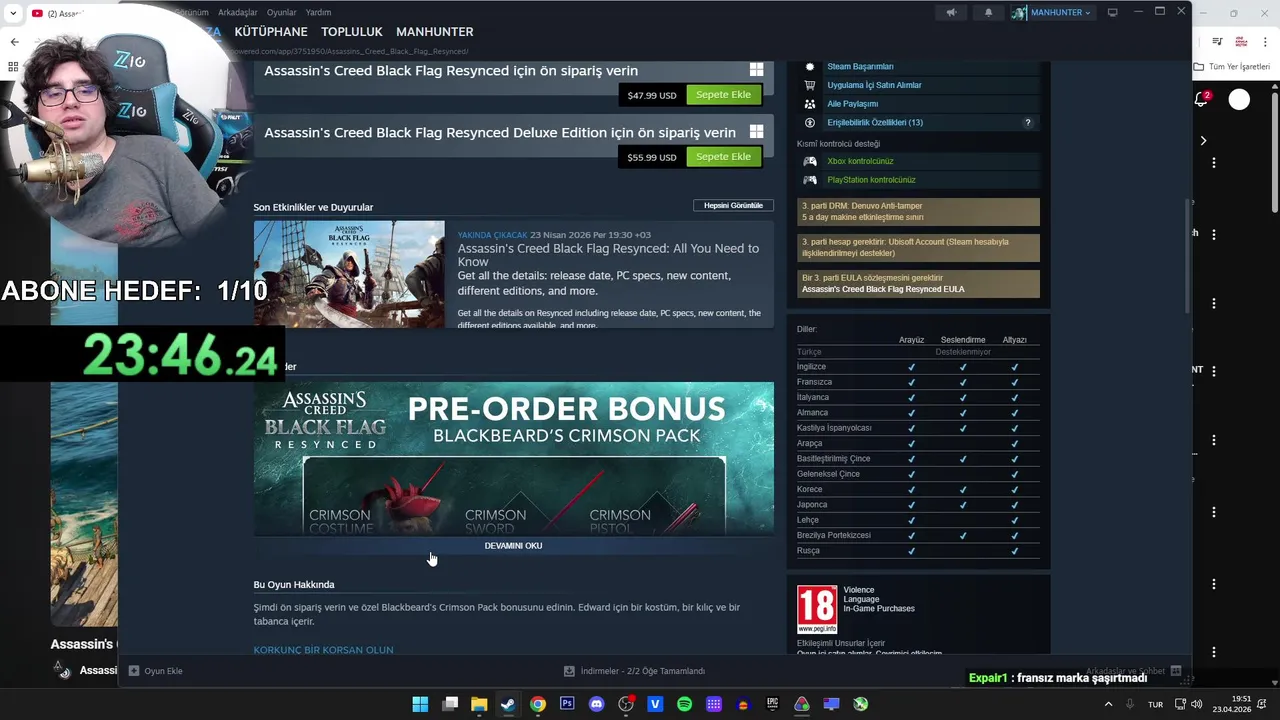Click the Denuvo Anti-tamper DRM notice
1280x720 pixels.
tap(918, 212)
